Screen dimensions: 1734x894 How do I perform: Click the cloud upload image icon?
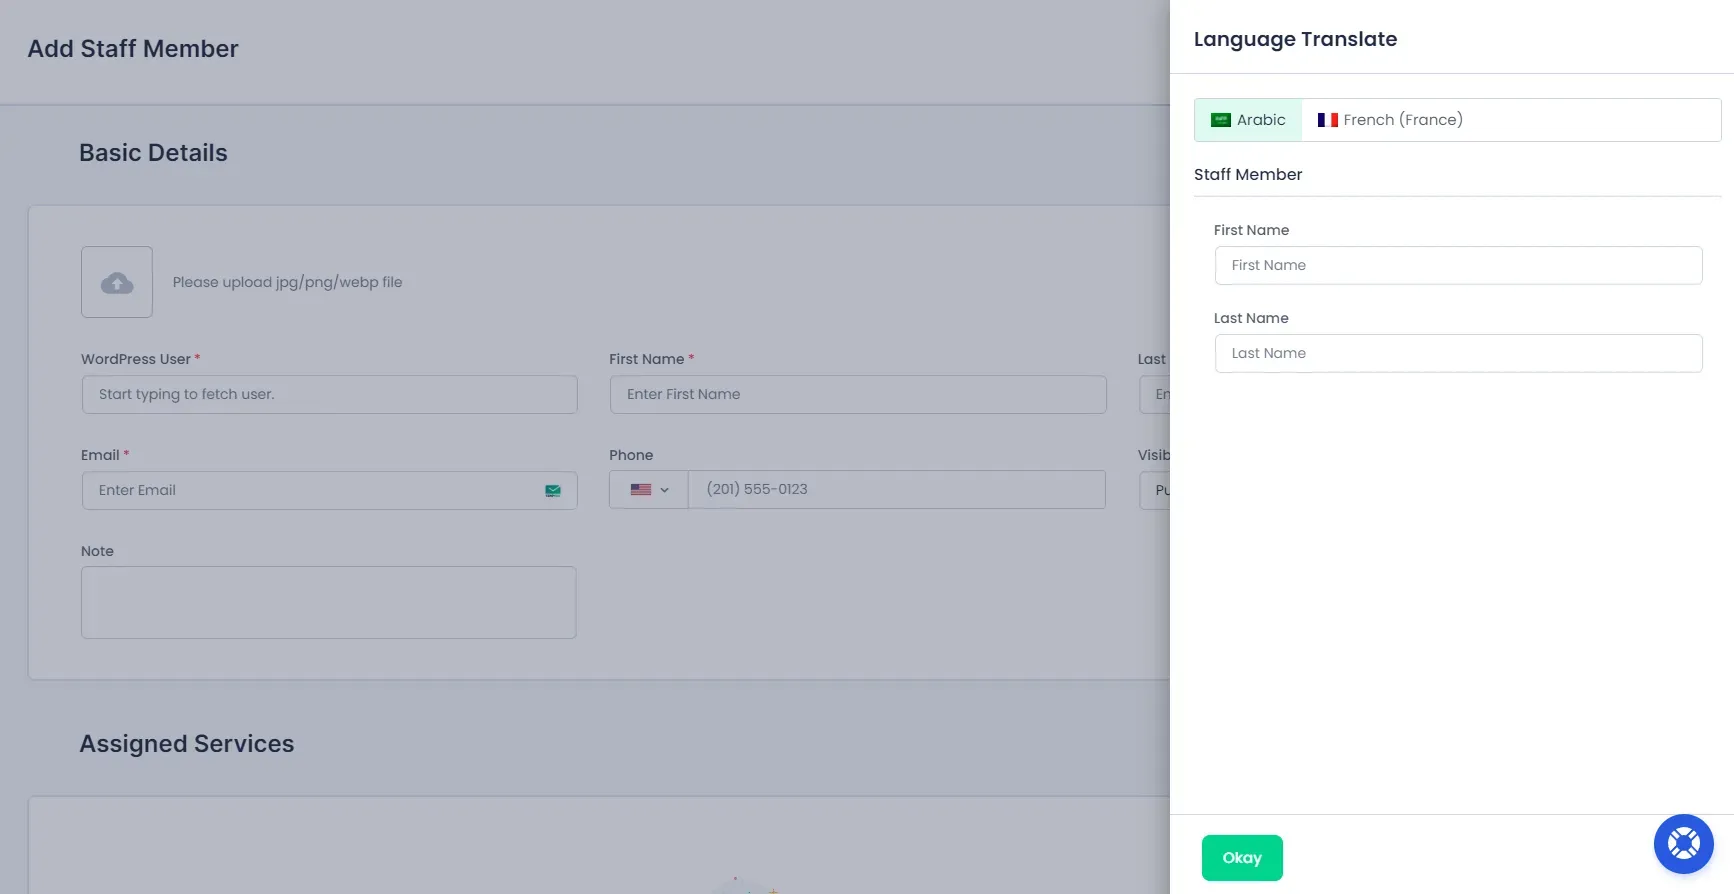pos(117,282)
